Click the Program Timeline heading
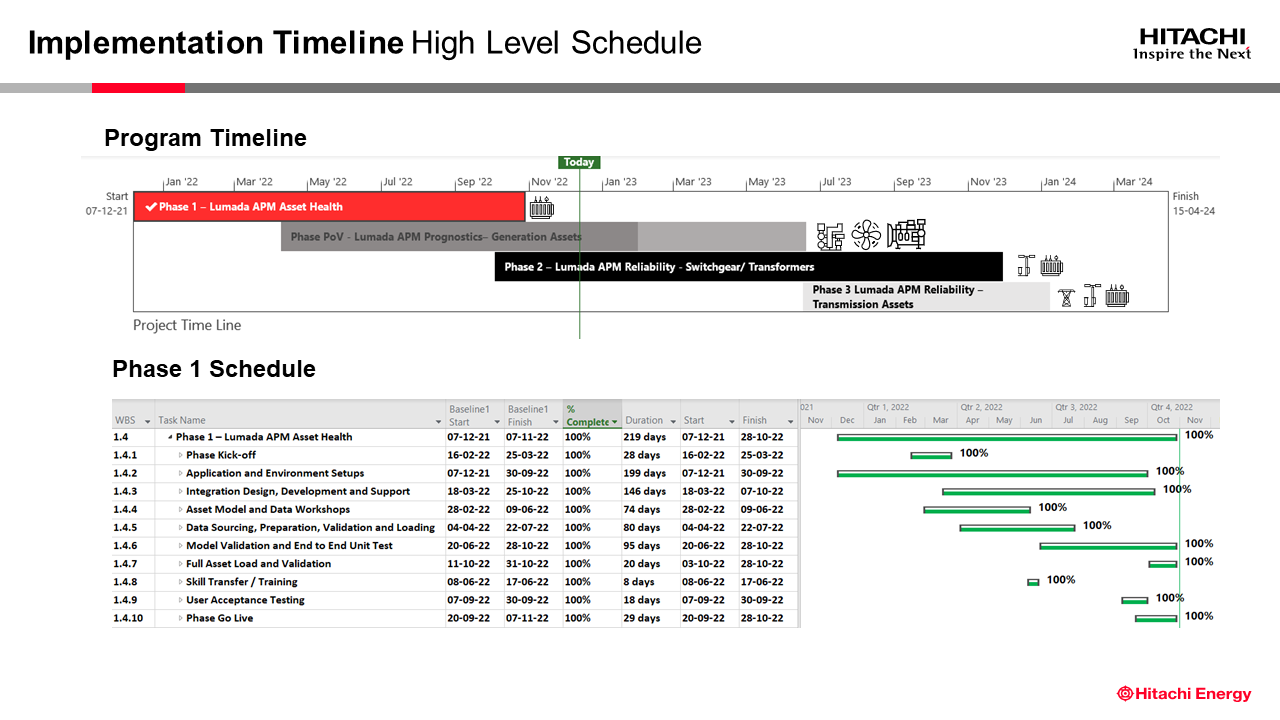The width and height of the screenshot is (1280, 720). click(205, 138)
